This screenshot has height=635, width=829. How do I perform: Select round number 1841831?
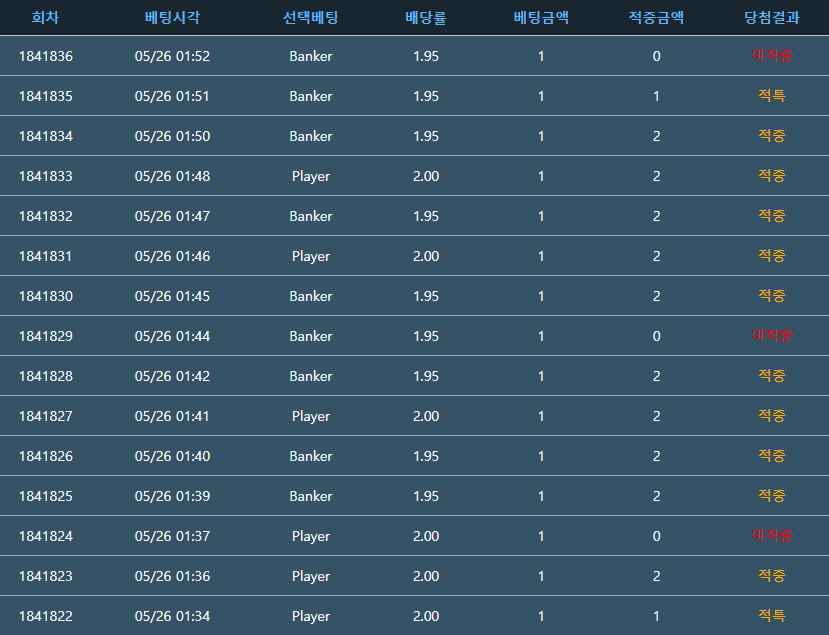[x=45, y=256]
